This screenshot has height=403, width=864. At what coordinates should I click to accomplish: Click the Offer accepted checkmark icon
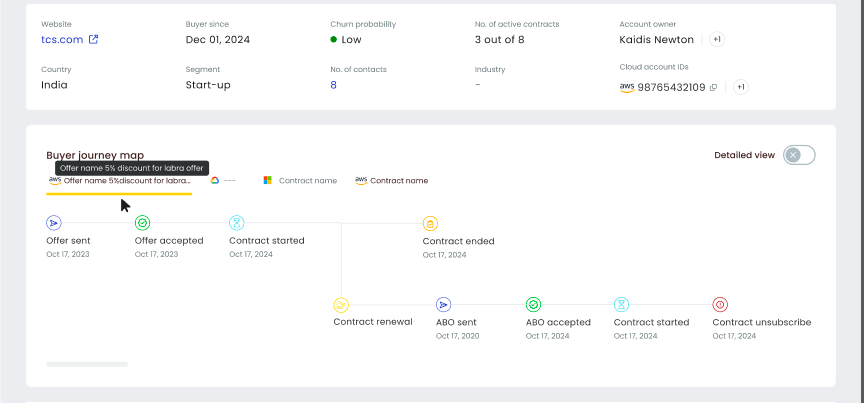(x=143, y=223)
